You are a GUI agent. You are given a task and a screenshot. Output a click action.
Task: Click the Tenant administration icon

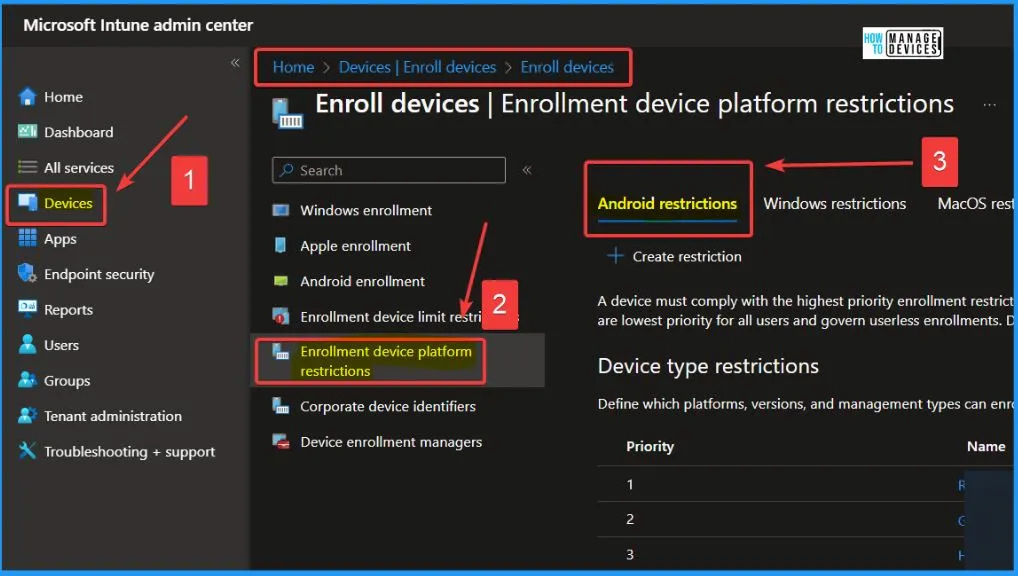(27, 416)
